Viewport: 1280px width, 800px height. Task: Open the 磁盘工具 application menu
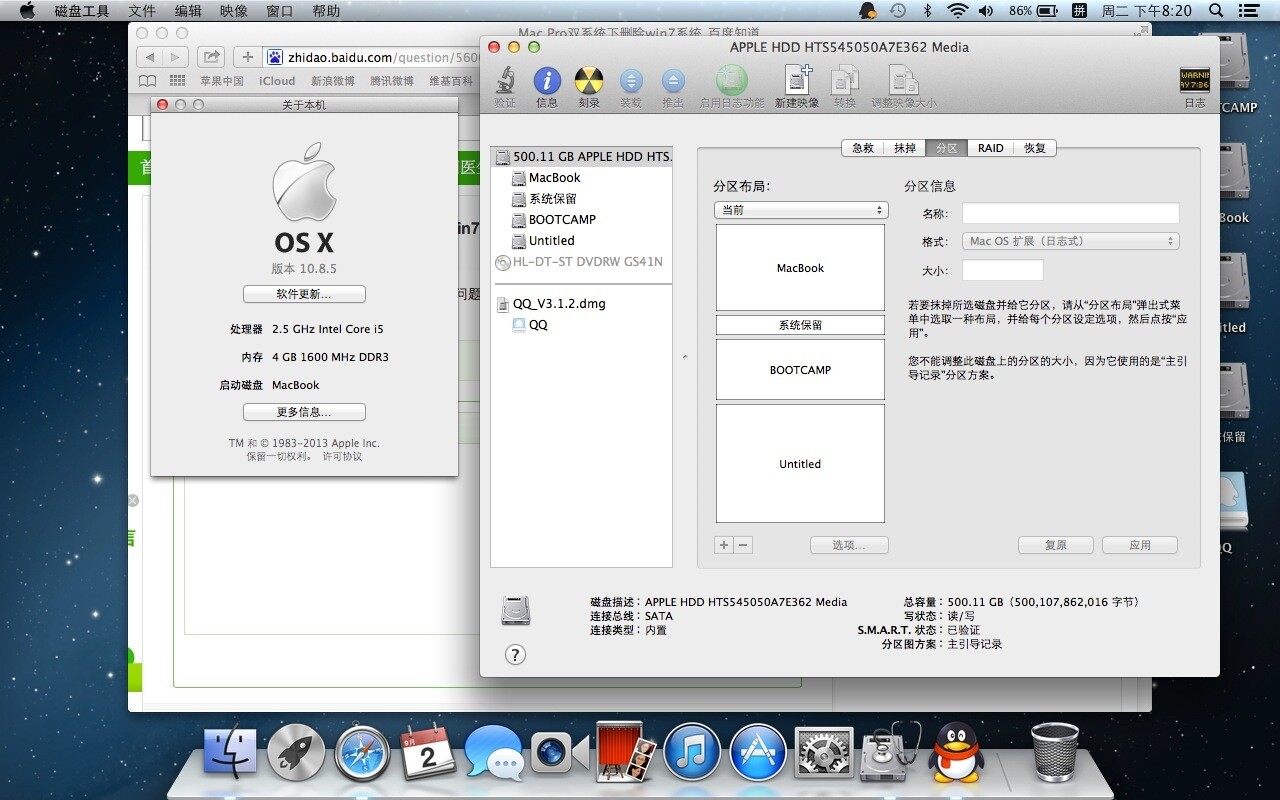pyautogui.click(x=82, y=11)
